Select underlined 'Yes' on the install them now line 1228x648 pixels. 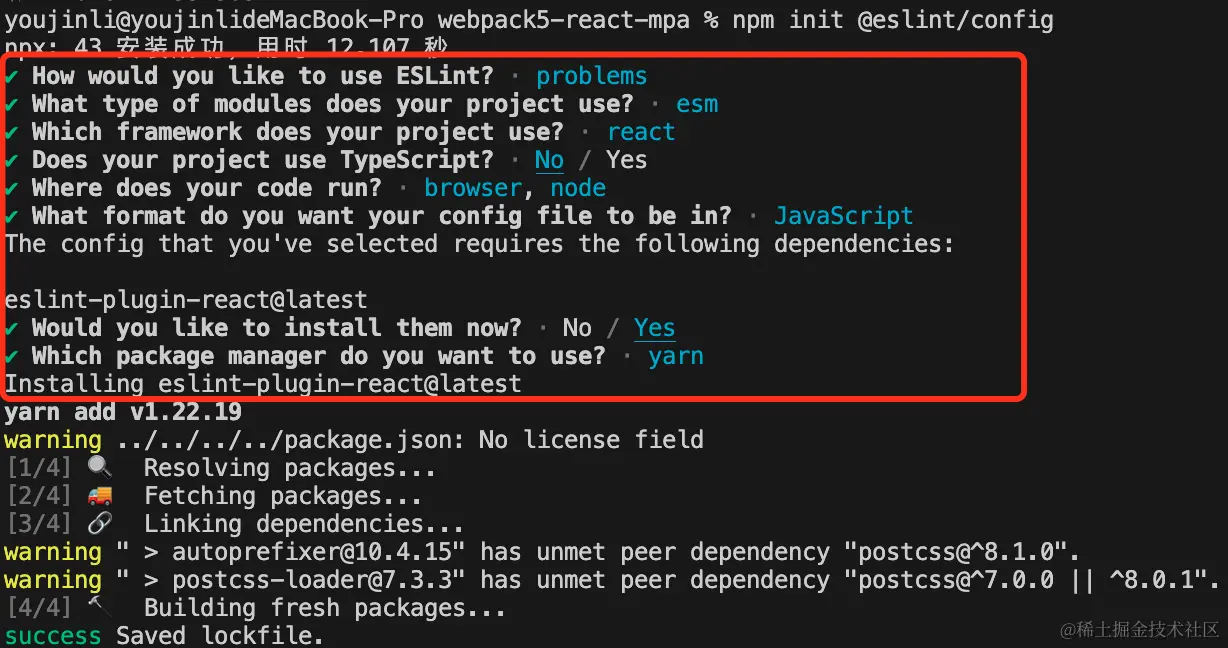tap(654, 328)
